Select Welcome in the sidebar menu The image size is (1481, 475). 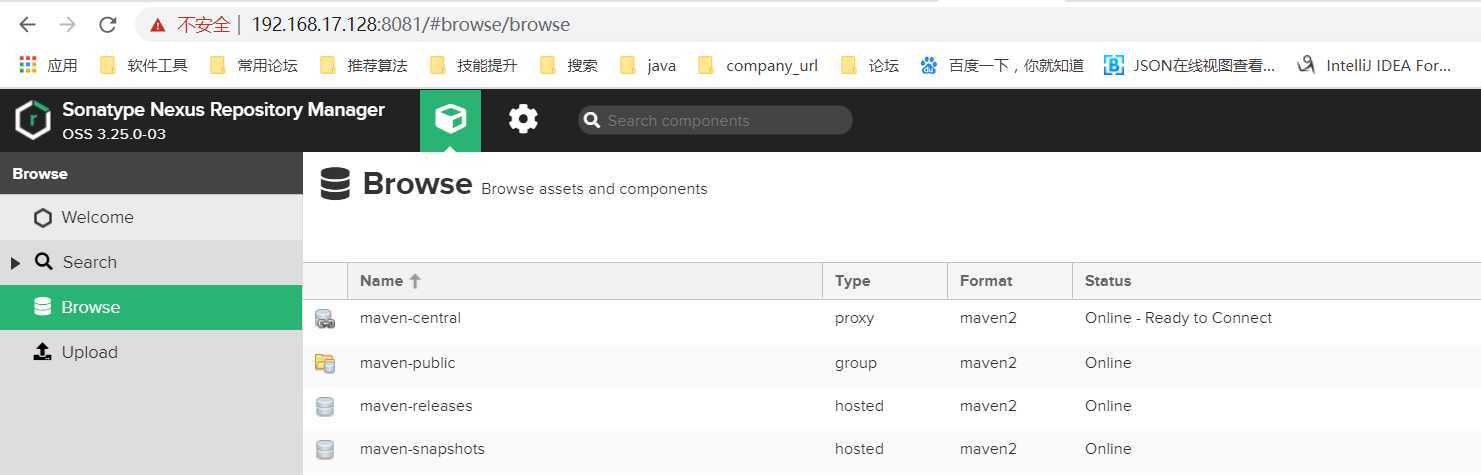(x=151, y=217)
